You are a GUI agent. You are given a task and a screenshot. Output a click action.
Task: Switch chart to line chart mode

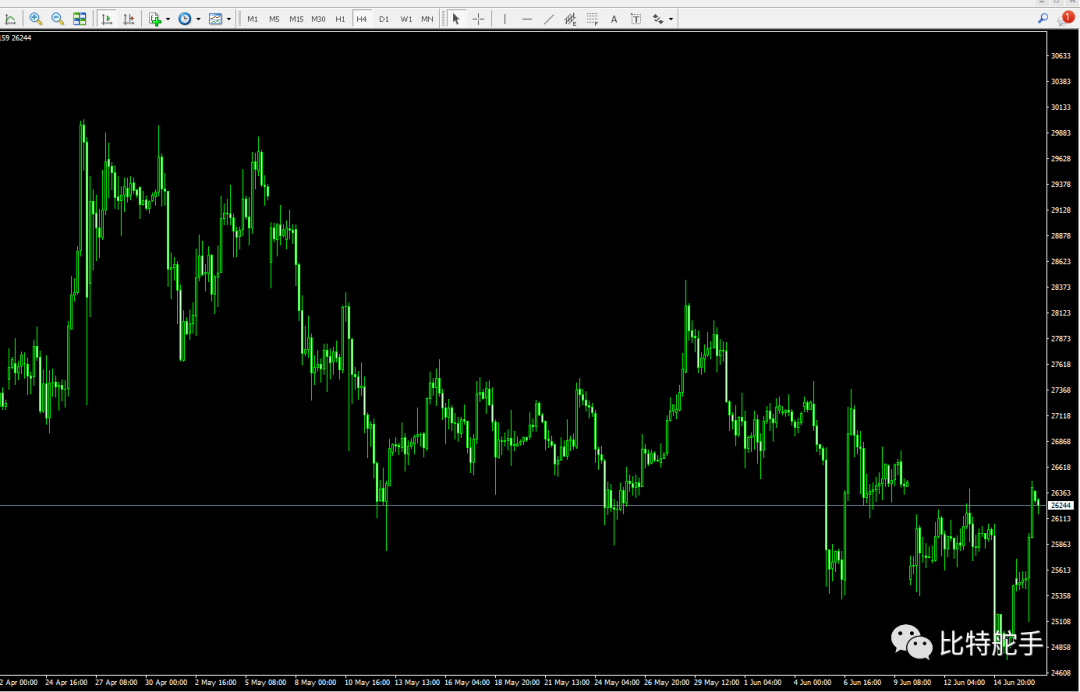10,19
